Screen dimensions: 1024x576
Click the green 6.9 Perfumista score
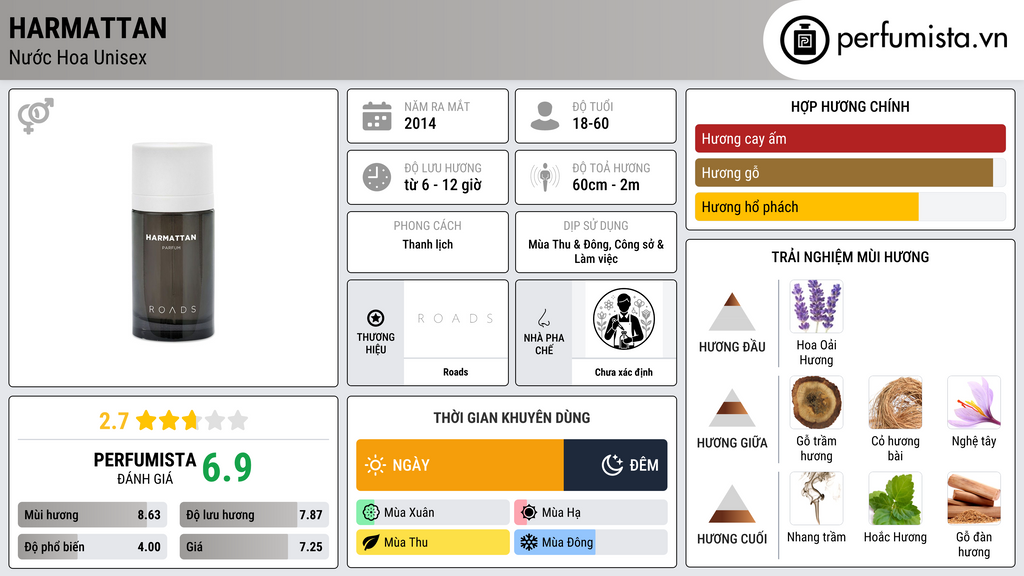[x=227, y=468]
